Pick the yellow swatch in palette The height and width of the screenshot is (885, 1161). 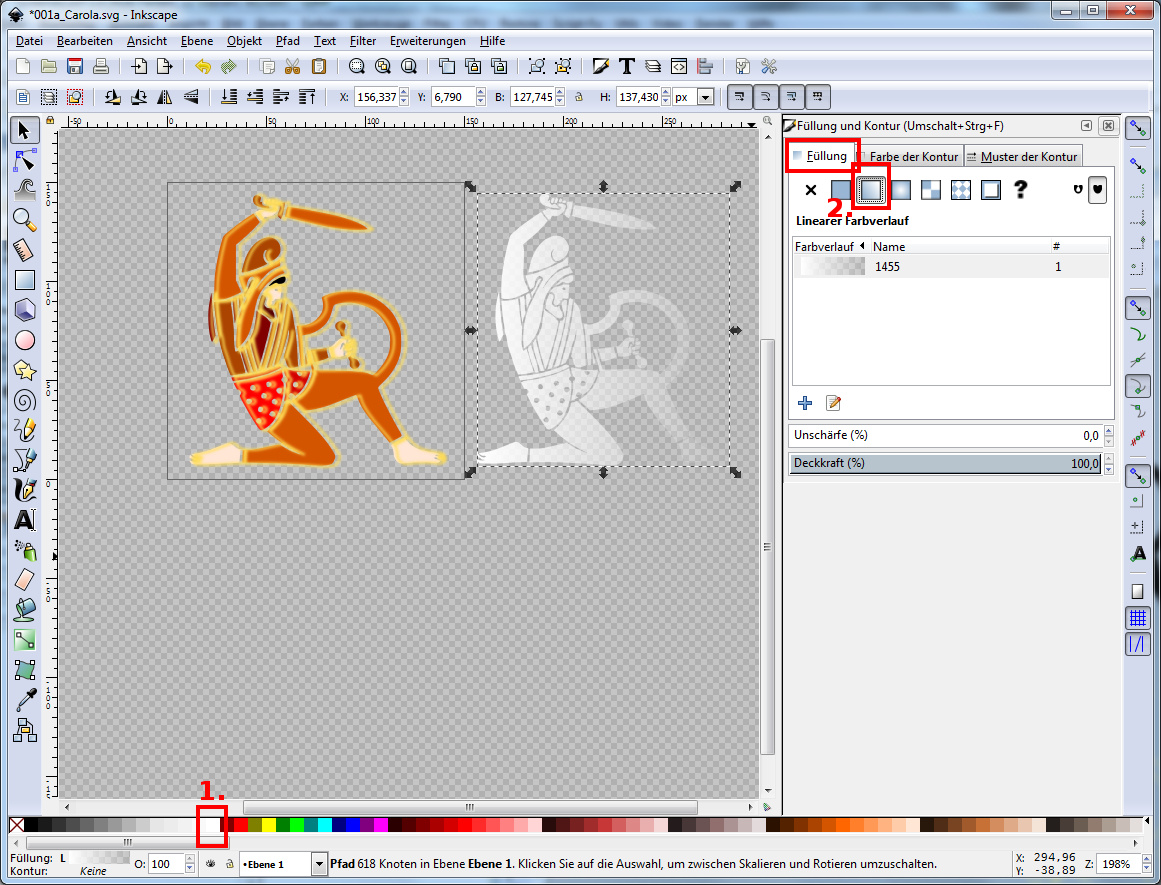pos(269,825)
